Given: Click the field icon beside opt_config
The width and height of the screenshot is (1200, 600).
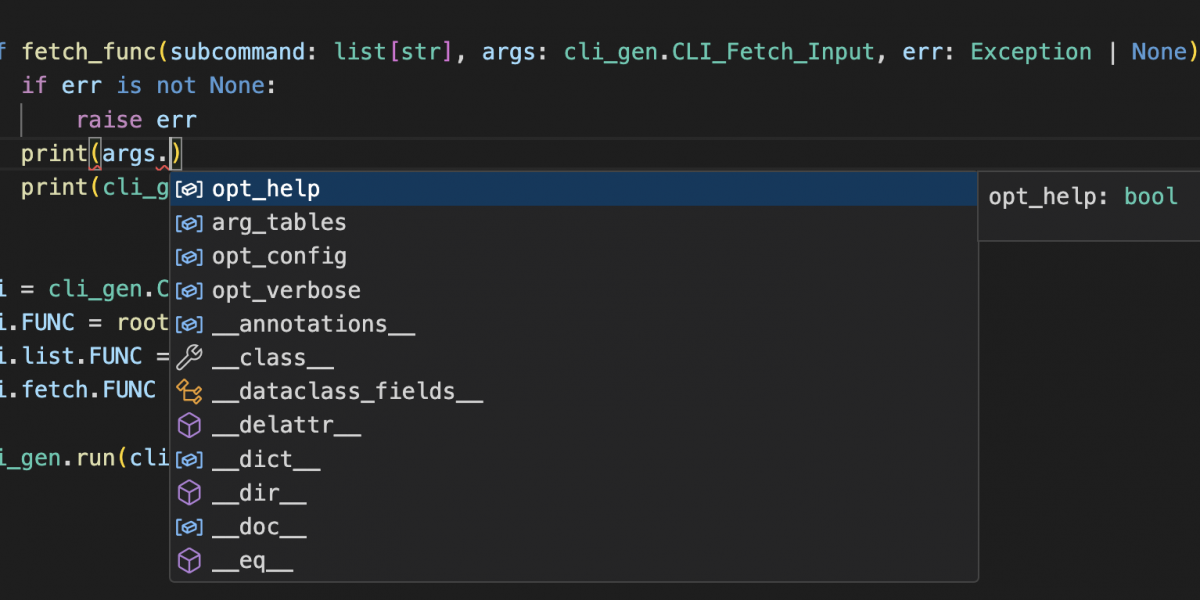Looking at the screenshot, I should coord(189,257).
